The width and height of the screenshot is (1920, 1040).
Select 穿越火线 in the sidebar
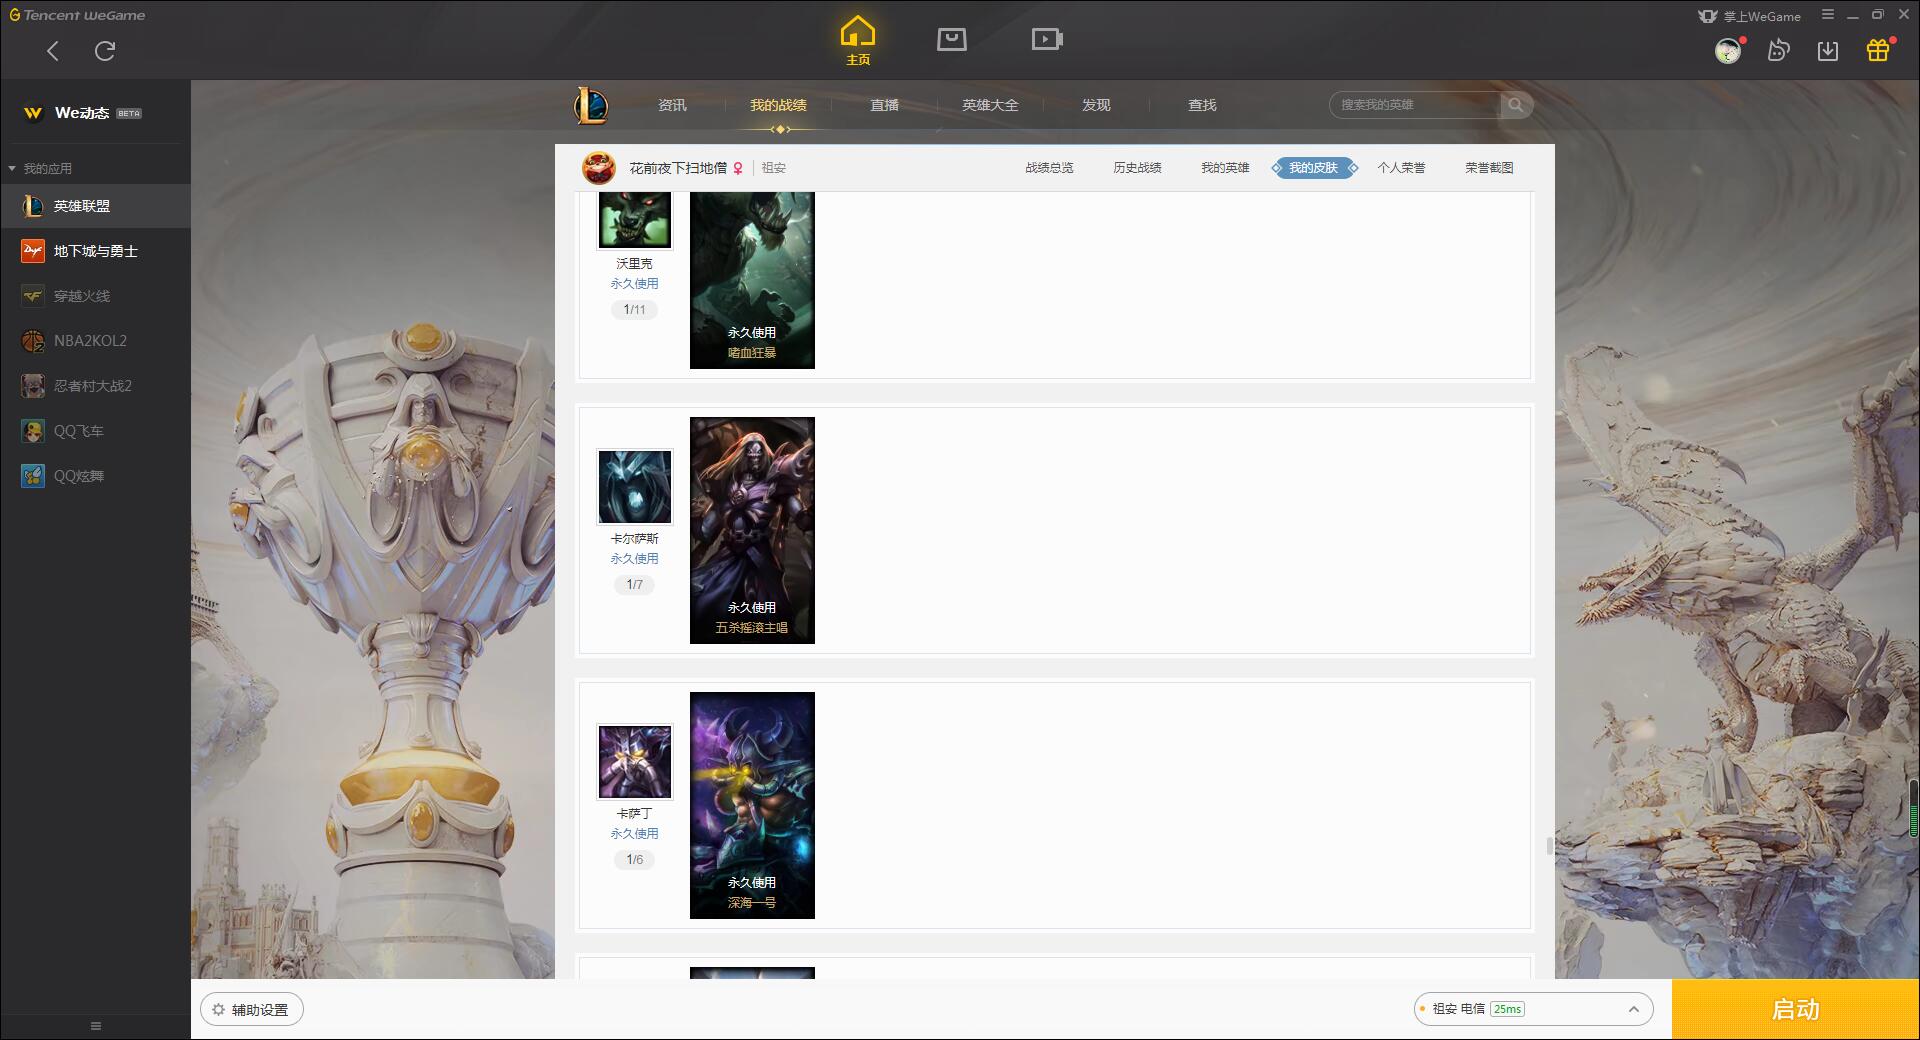pos(95,296)
